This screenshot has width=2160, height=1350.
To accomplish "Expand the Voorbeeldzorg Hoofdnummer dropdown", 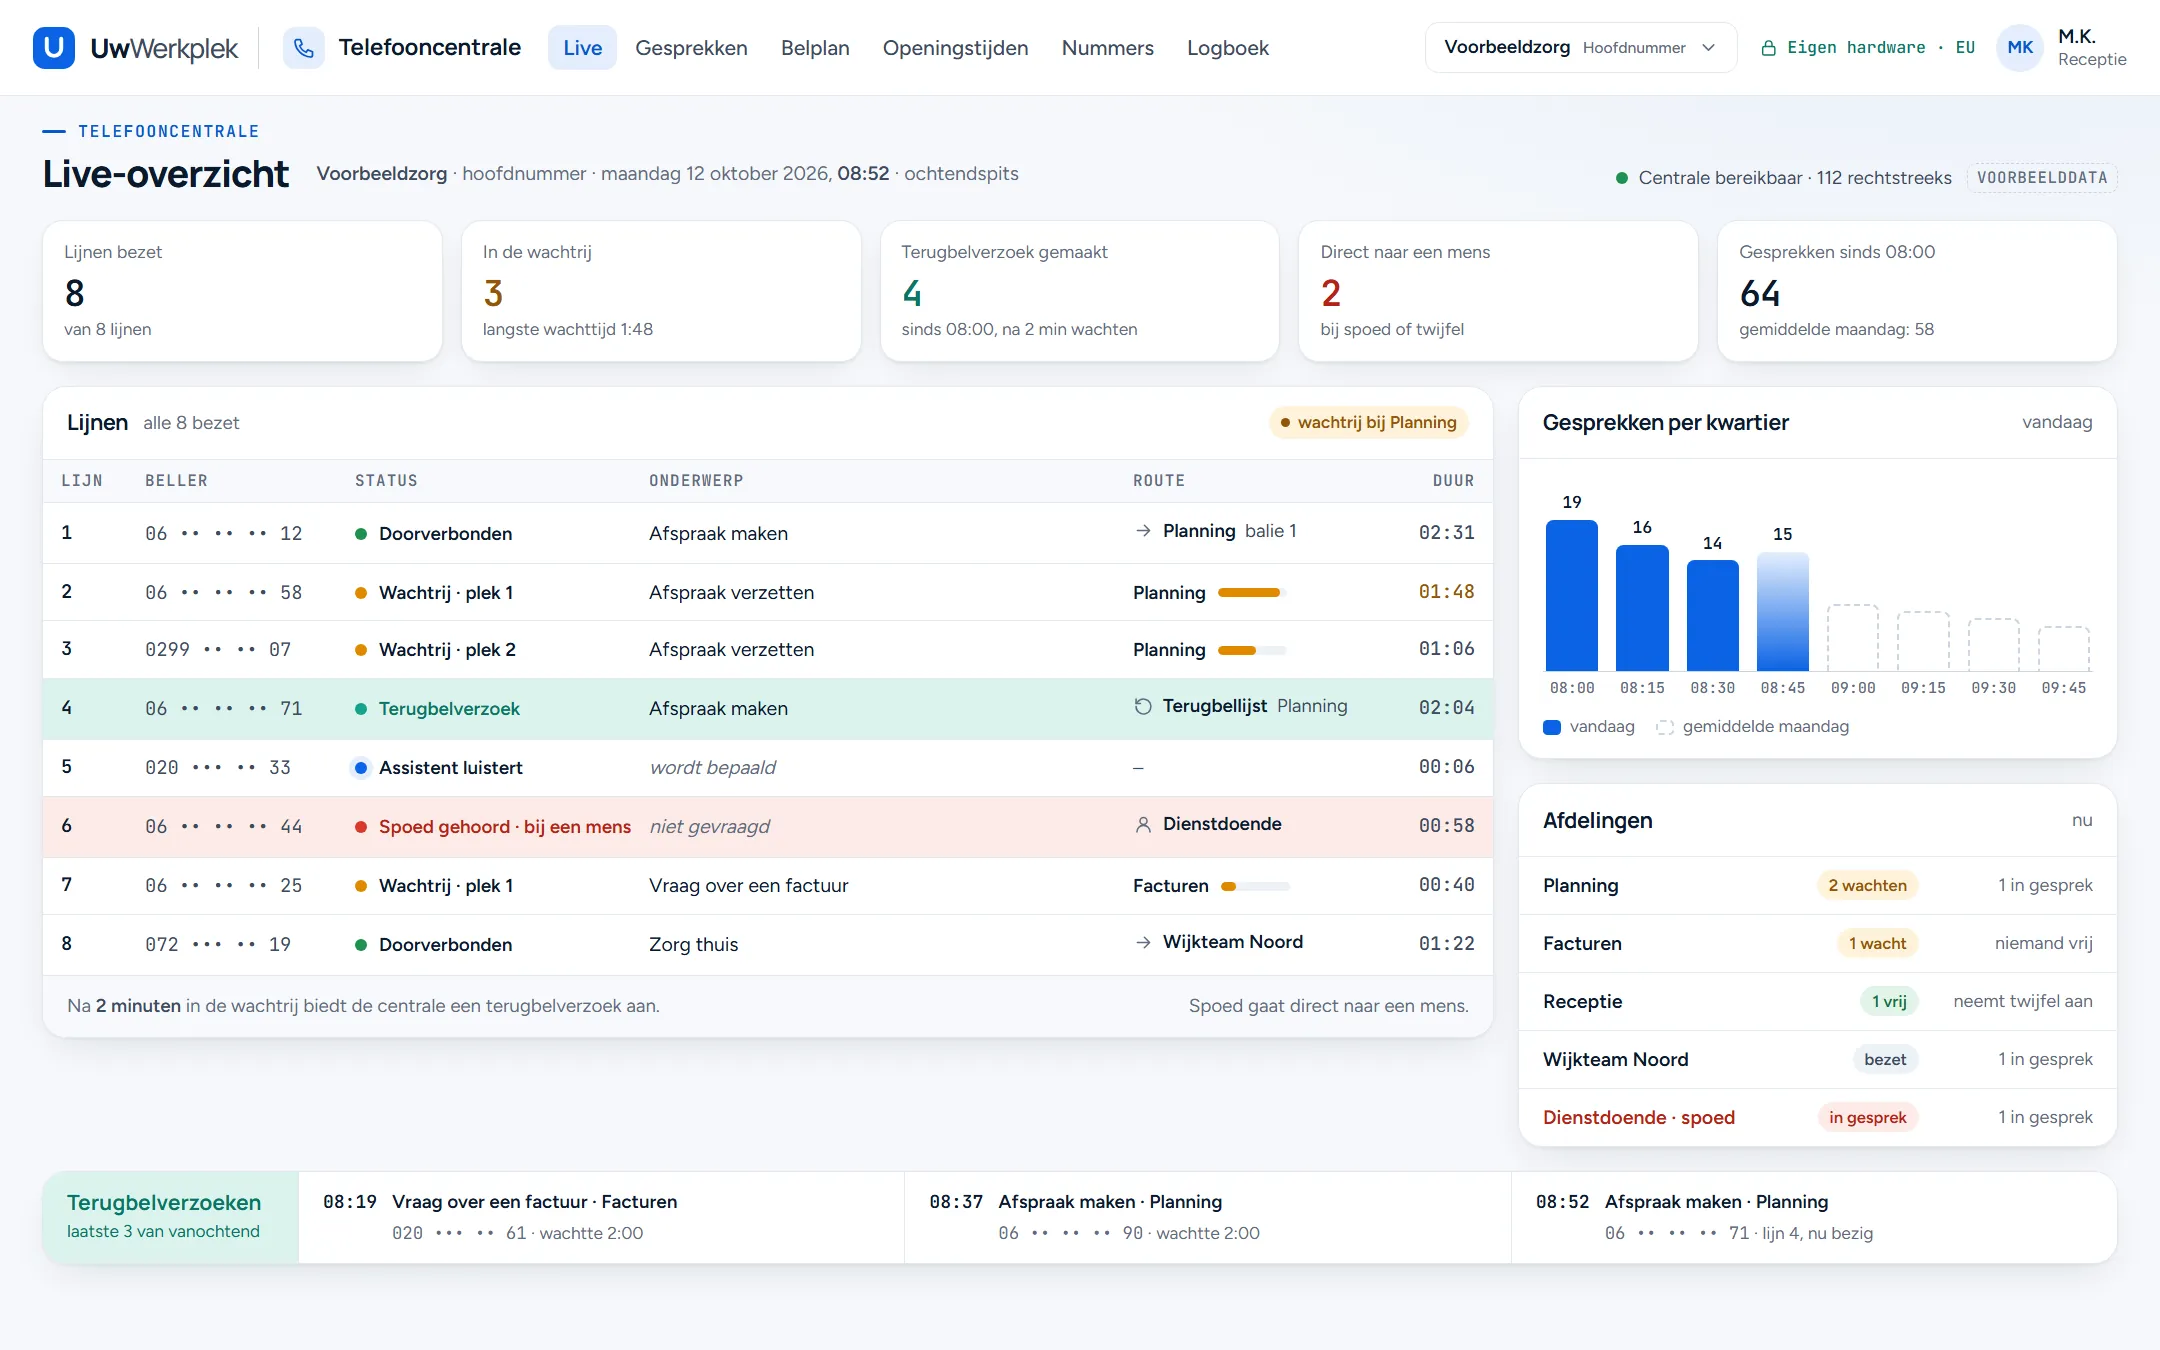I will click(1580, 48).
